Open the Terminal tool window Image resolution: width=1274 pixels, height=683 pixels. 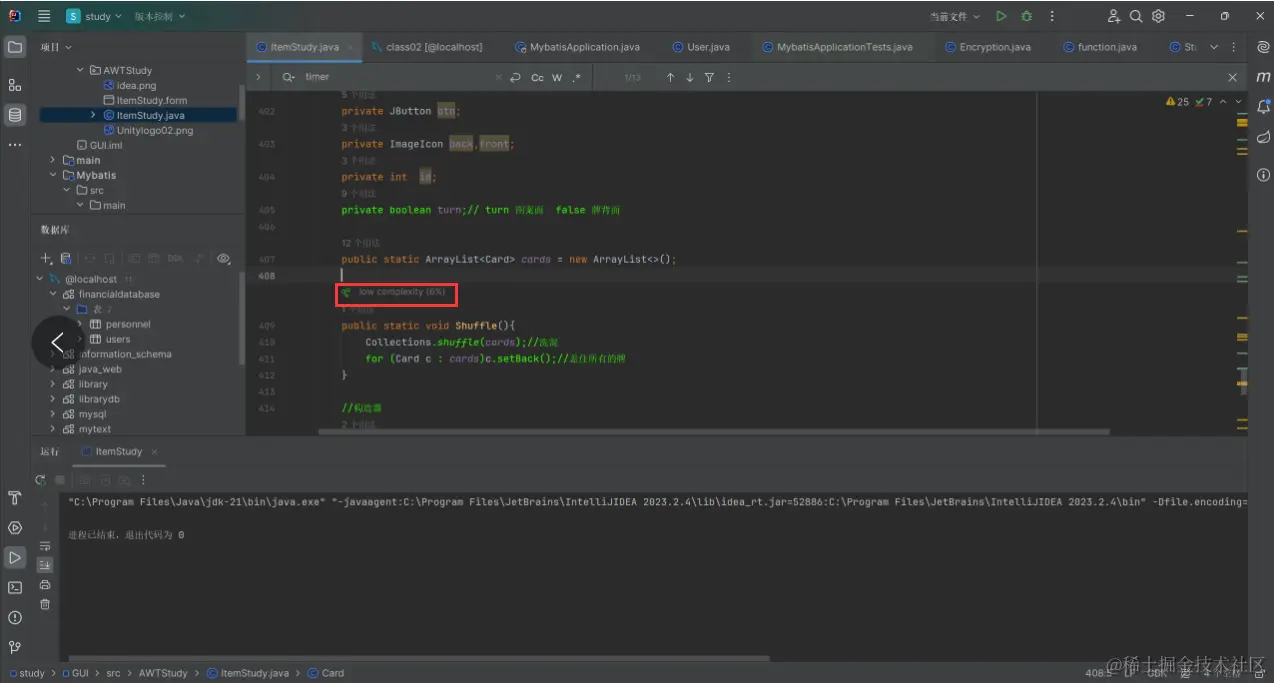[x=15, y=588]
